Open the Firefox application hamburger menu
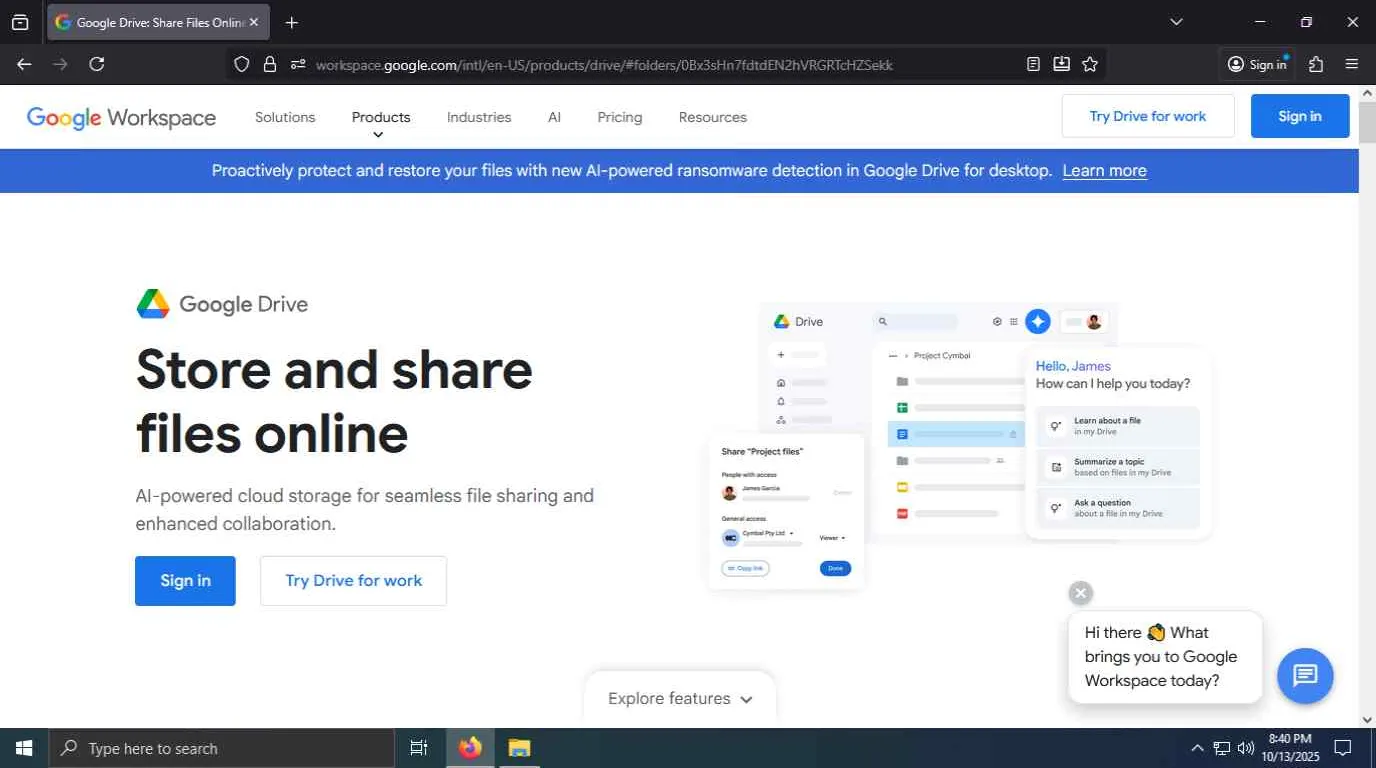The height and width of the screenshot is (768, 1376). 1352,64
